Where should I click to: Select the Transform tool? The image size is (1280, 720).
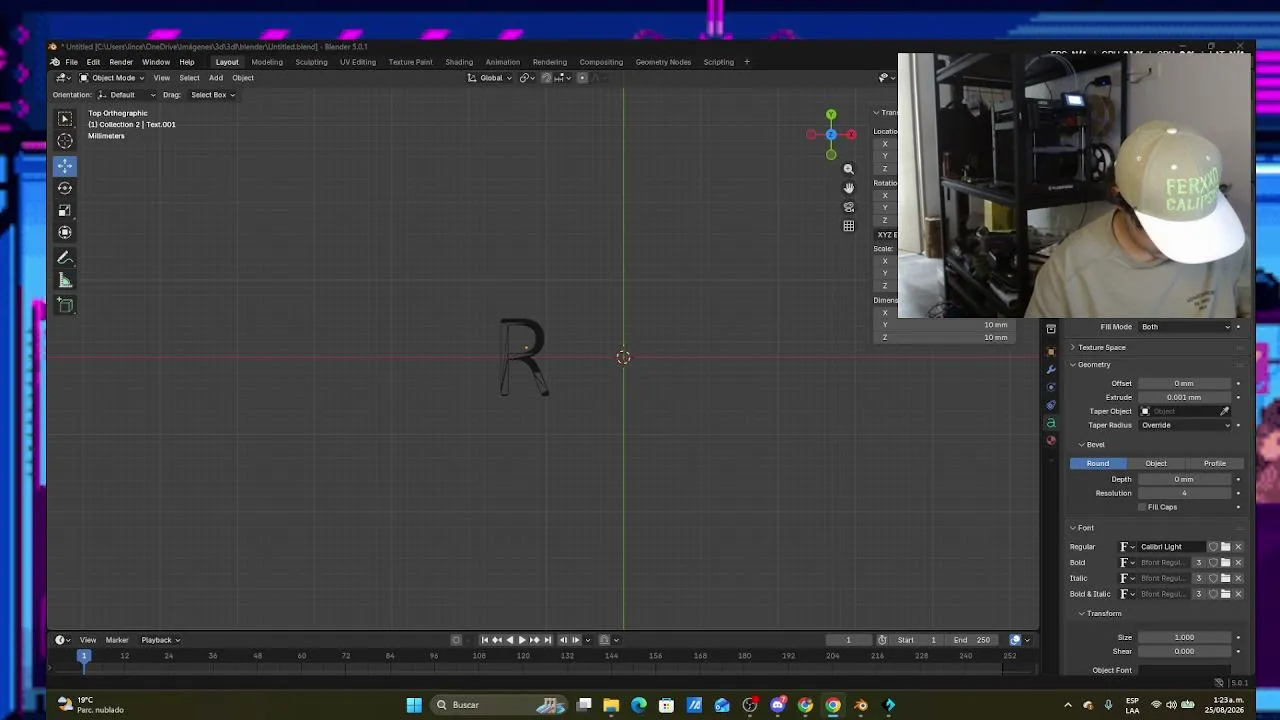click(x=65, y=232)
